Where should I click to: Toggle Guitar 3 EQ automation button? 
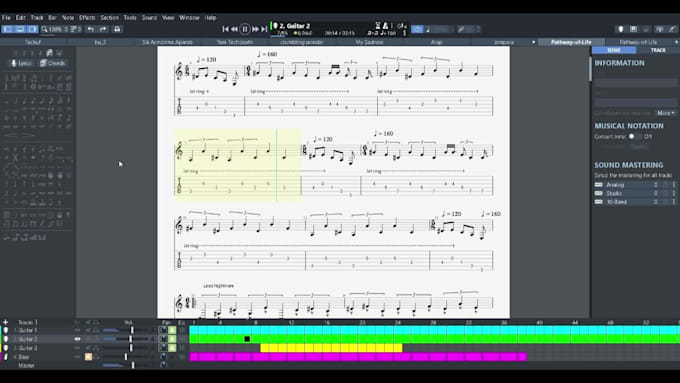[x=173, y=348]
